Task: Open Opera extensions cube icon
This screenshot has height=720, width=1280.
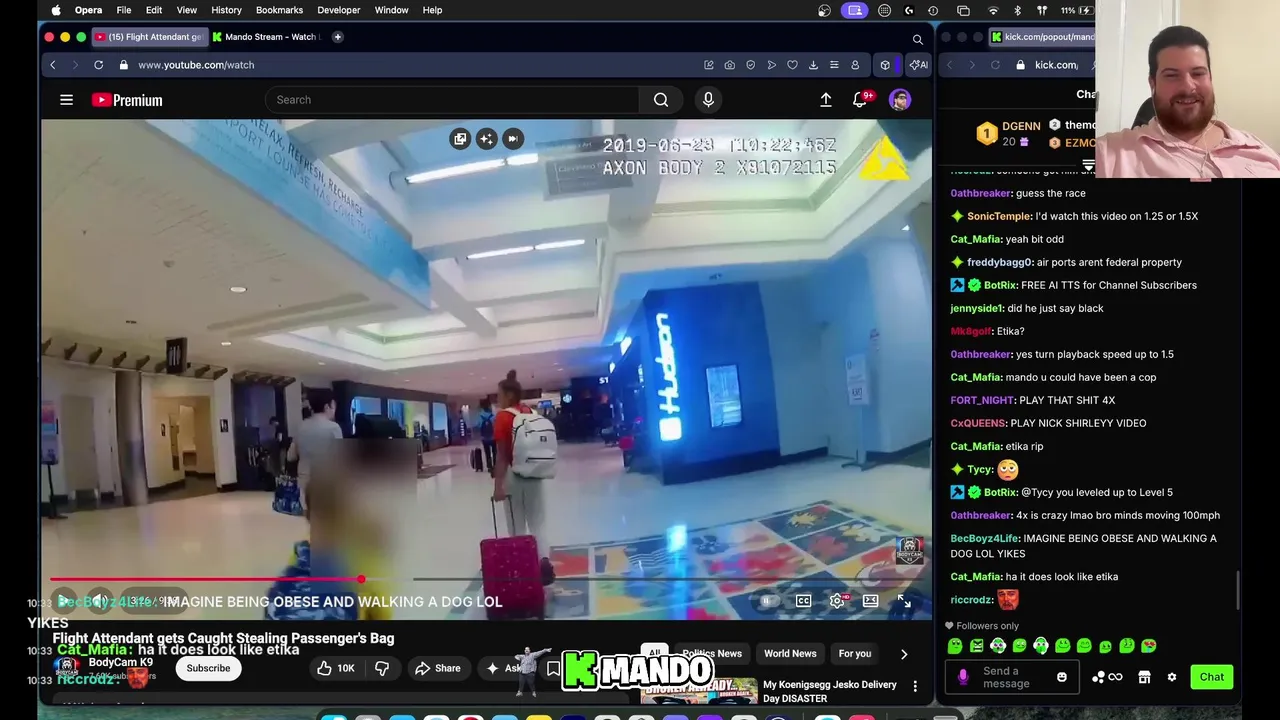Action: 885,65
